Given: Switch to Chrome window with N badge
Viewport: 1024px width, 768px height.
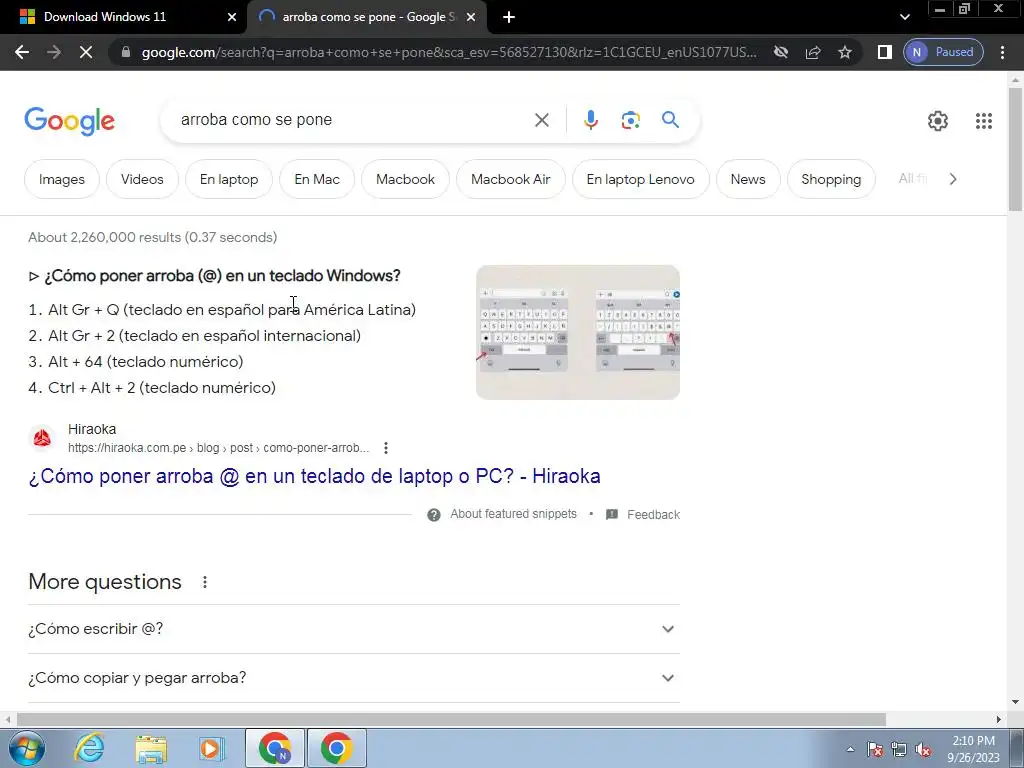Looking at the screenshot, I should tap(275, 748).
